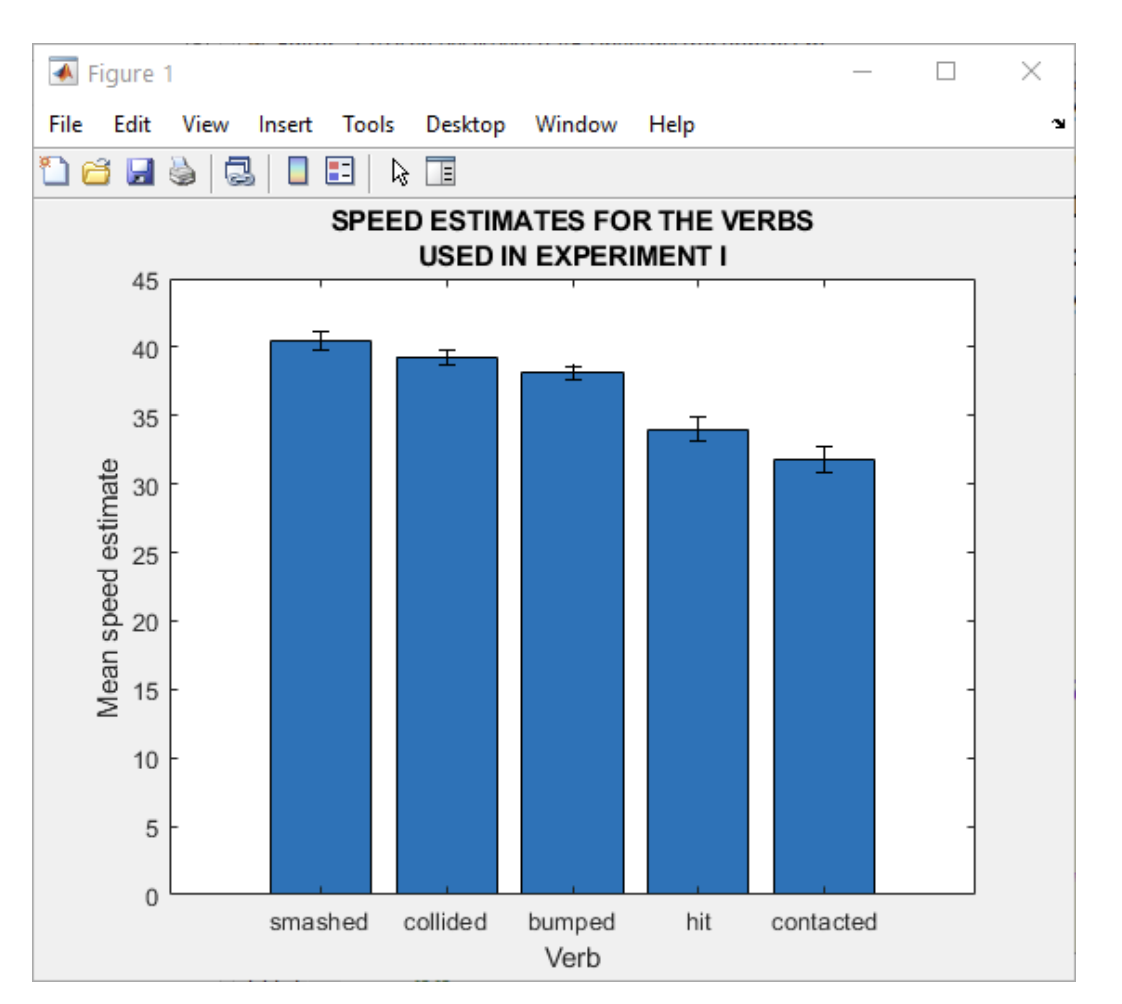Enable plot edit mode with arrow tool

point(401,172)
